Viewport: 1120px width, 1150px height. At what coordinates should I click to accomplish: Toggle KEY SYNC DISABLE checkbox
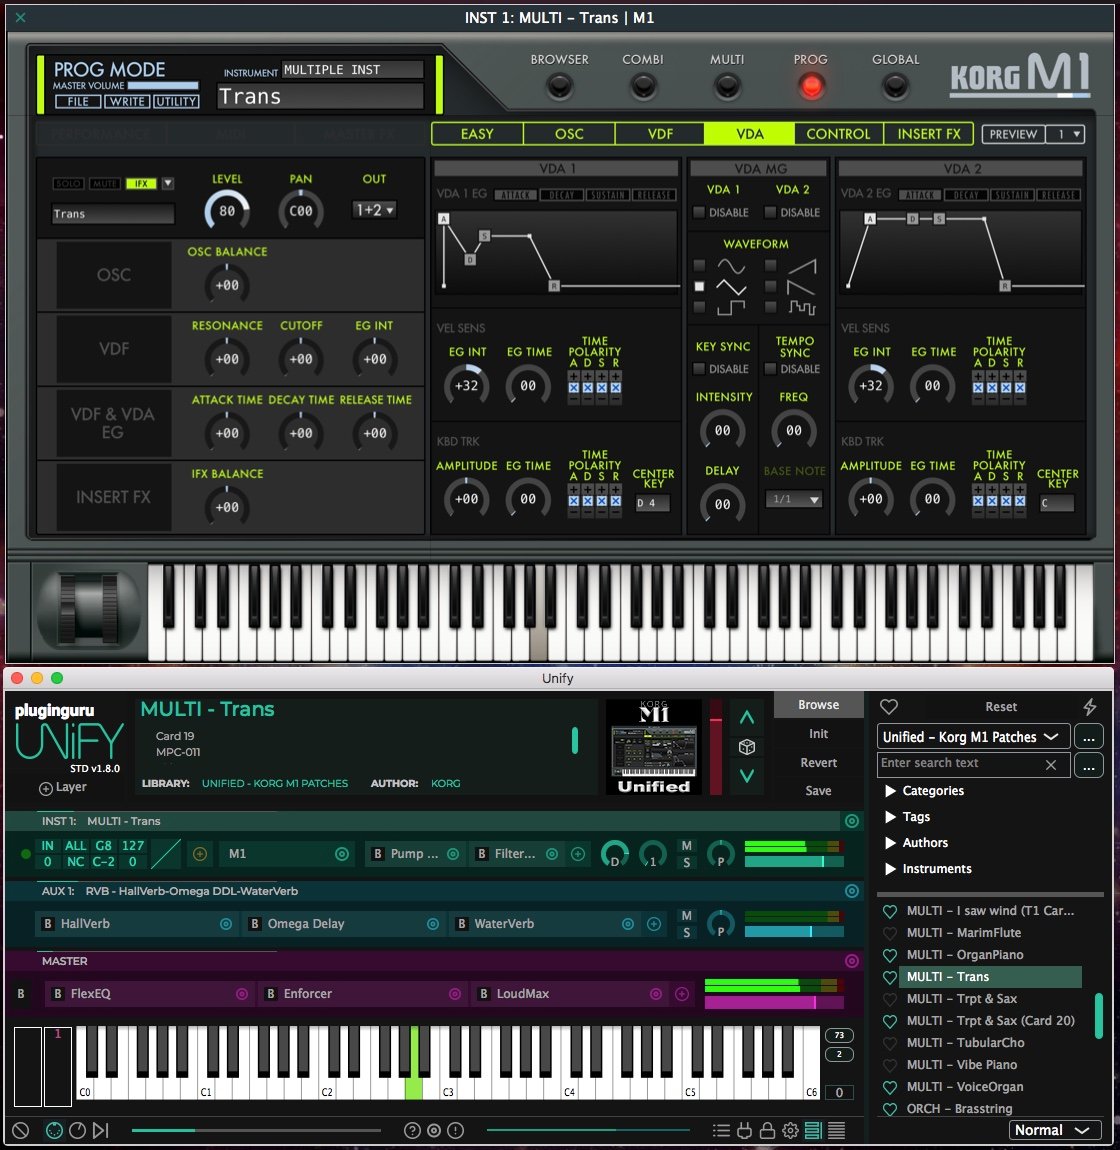tap(699, 368)
